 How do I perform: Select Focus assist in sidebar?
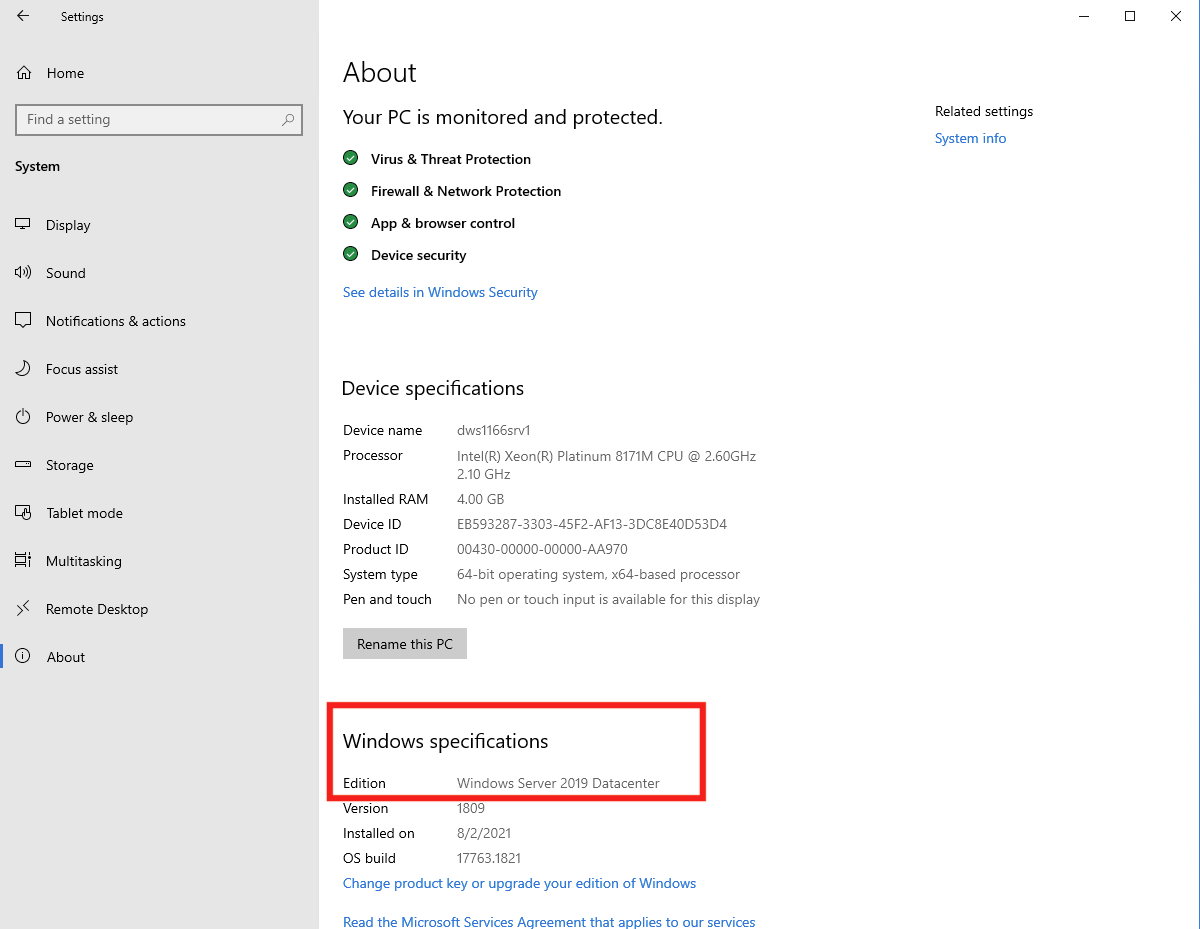pyautogui.click(x=159, y=369)
